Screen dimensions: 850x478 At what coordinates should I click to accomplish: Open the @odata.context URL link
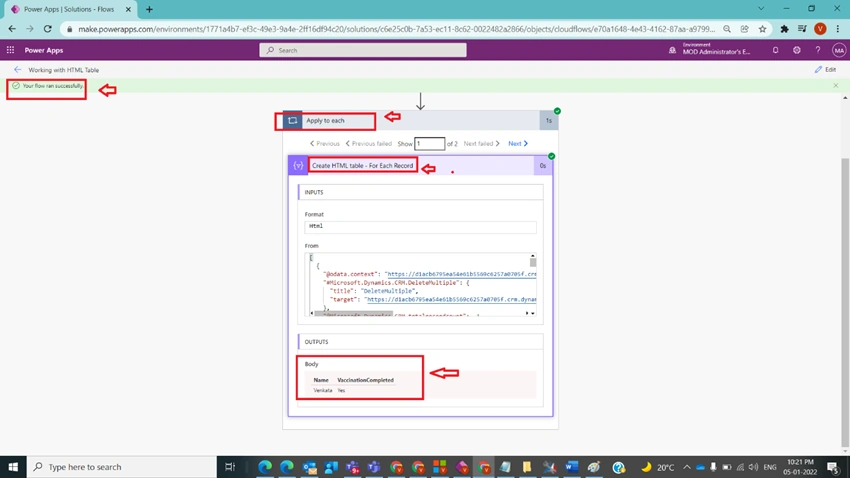pyautogui.click(x=461, y=274)
